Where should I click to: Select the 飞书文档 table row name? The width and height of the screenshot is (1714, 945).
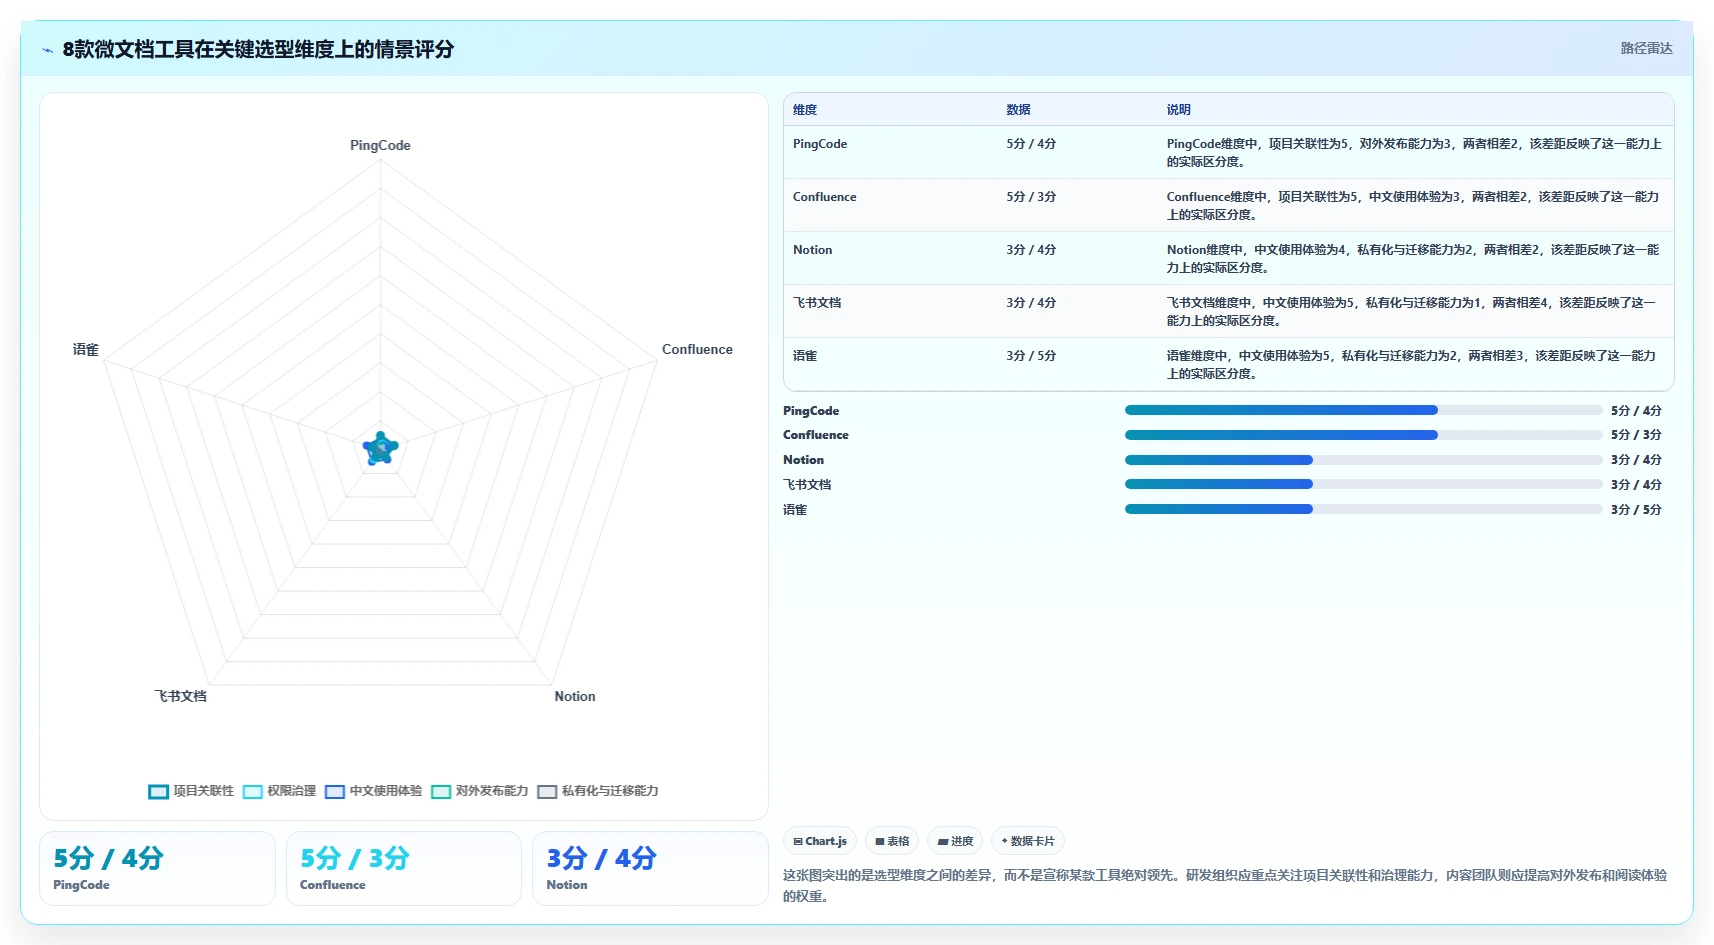pos(817,303)
